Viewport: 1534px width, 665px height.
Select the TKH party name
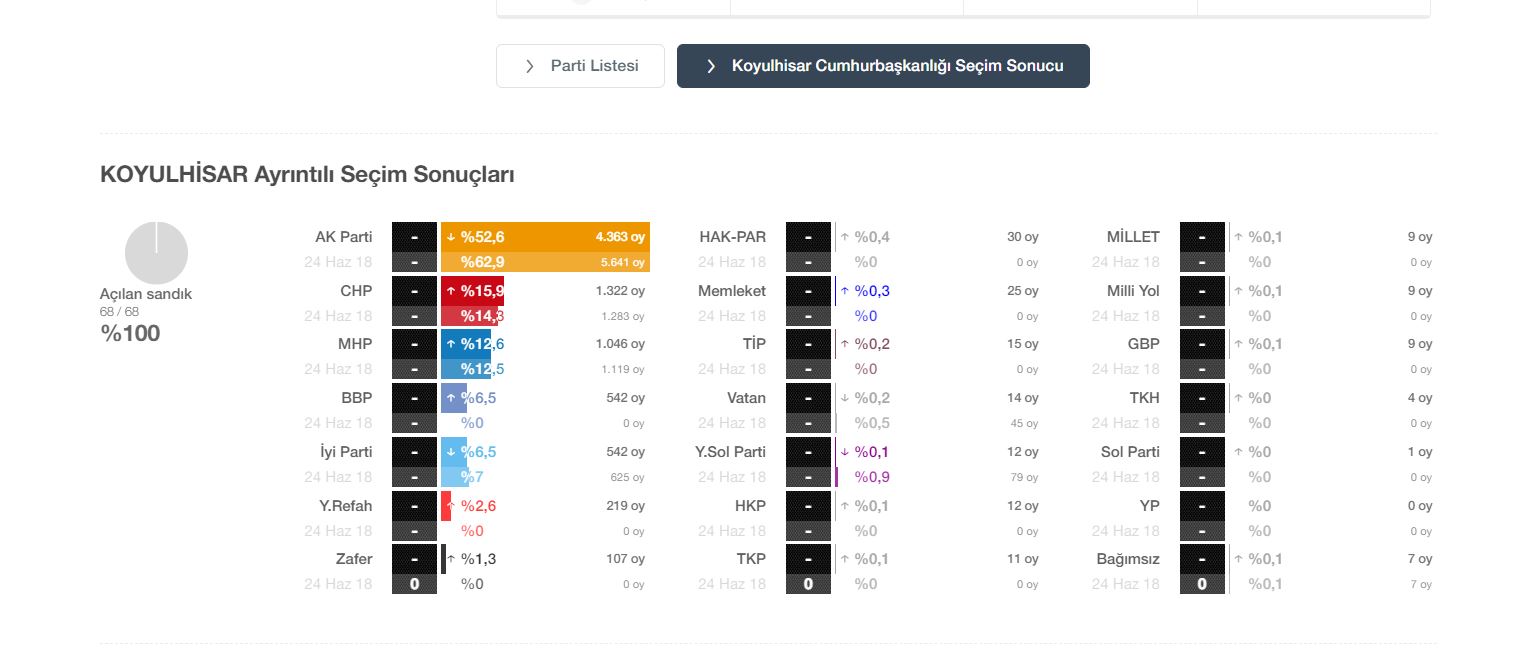click(x=1145, y=398)
